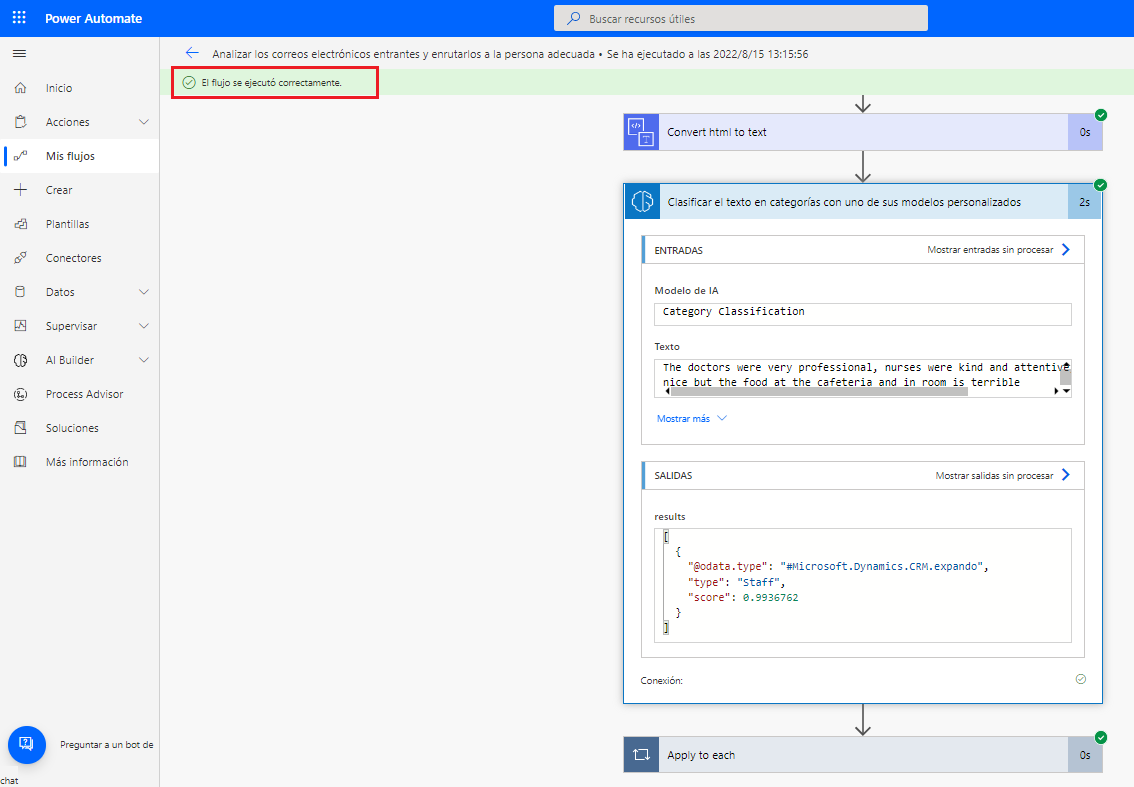The image size is (1134, 787).
Task: Click the results JSON output box
Action: pos(863,585)
